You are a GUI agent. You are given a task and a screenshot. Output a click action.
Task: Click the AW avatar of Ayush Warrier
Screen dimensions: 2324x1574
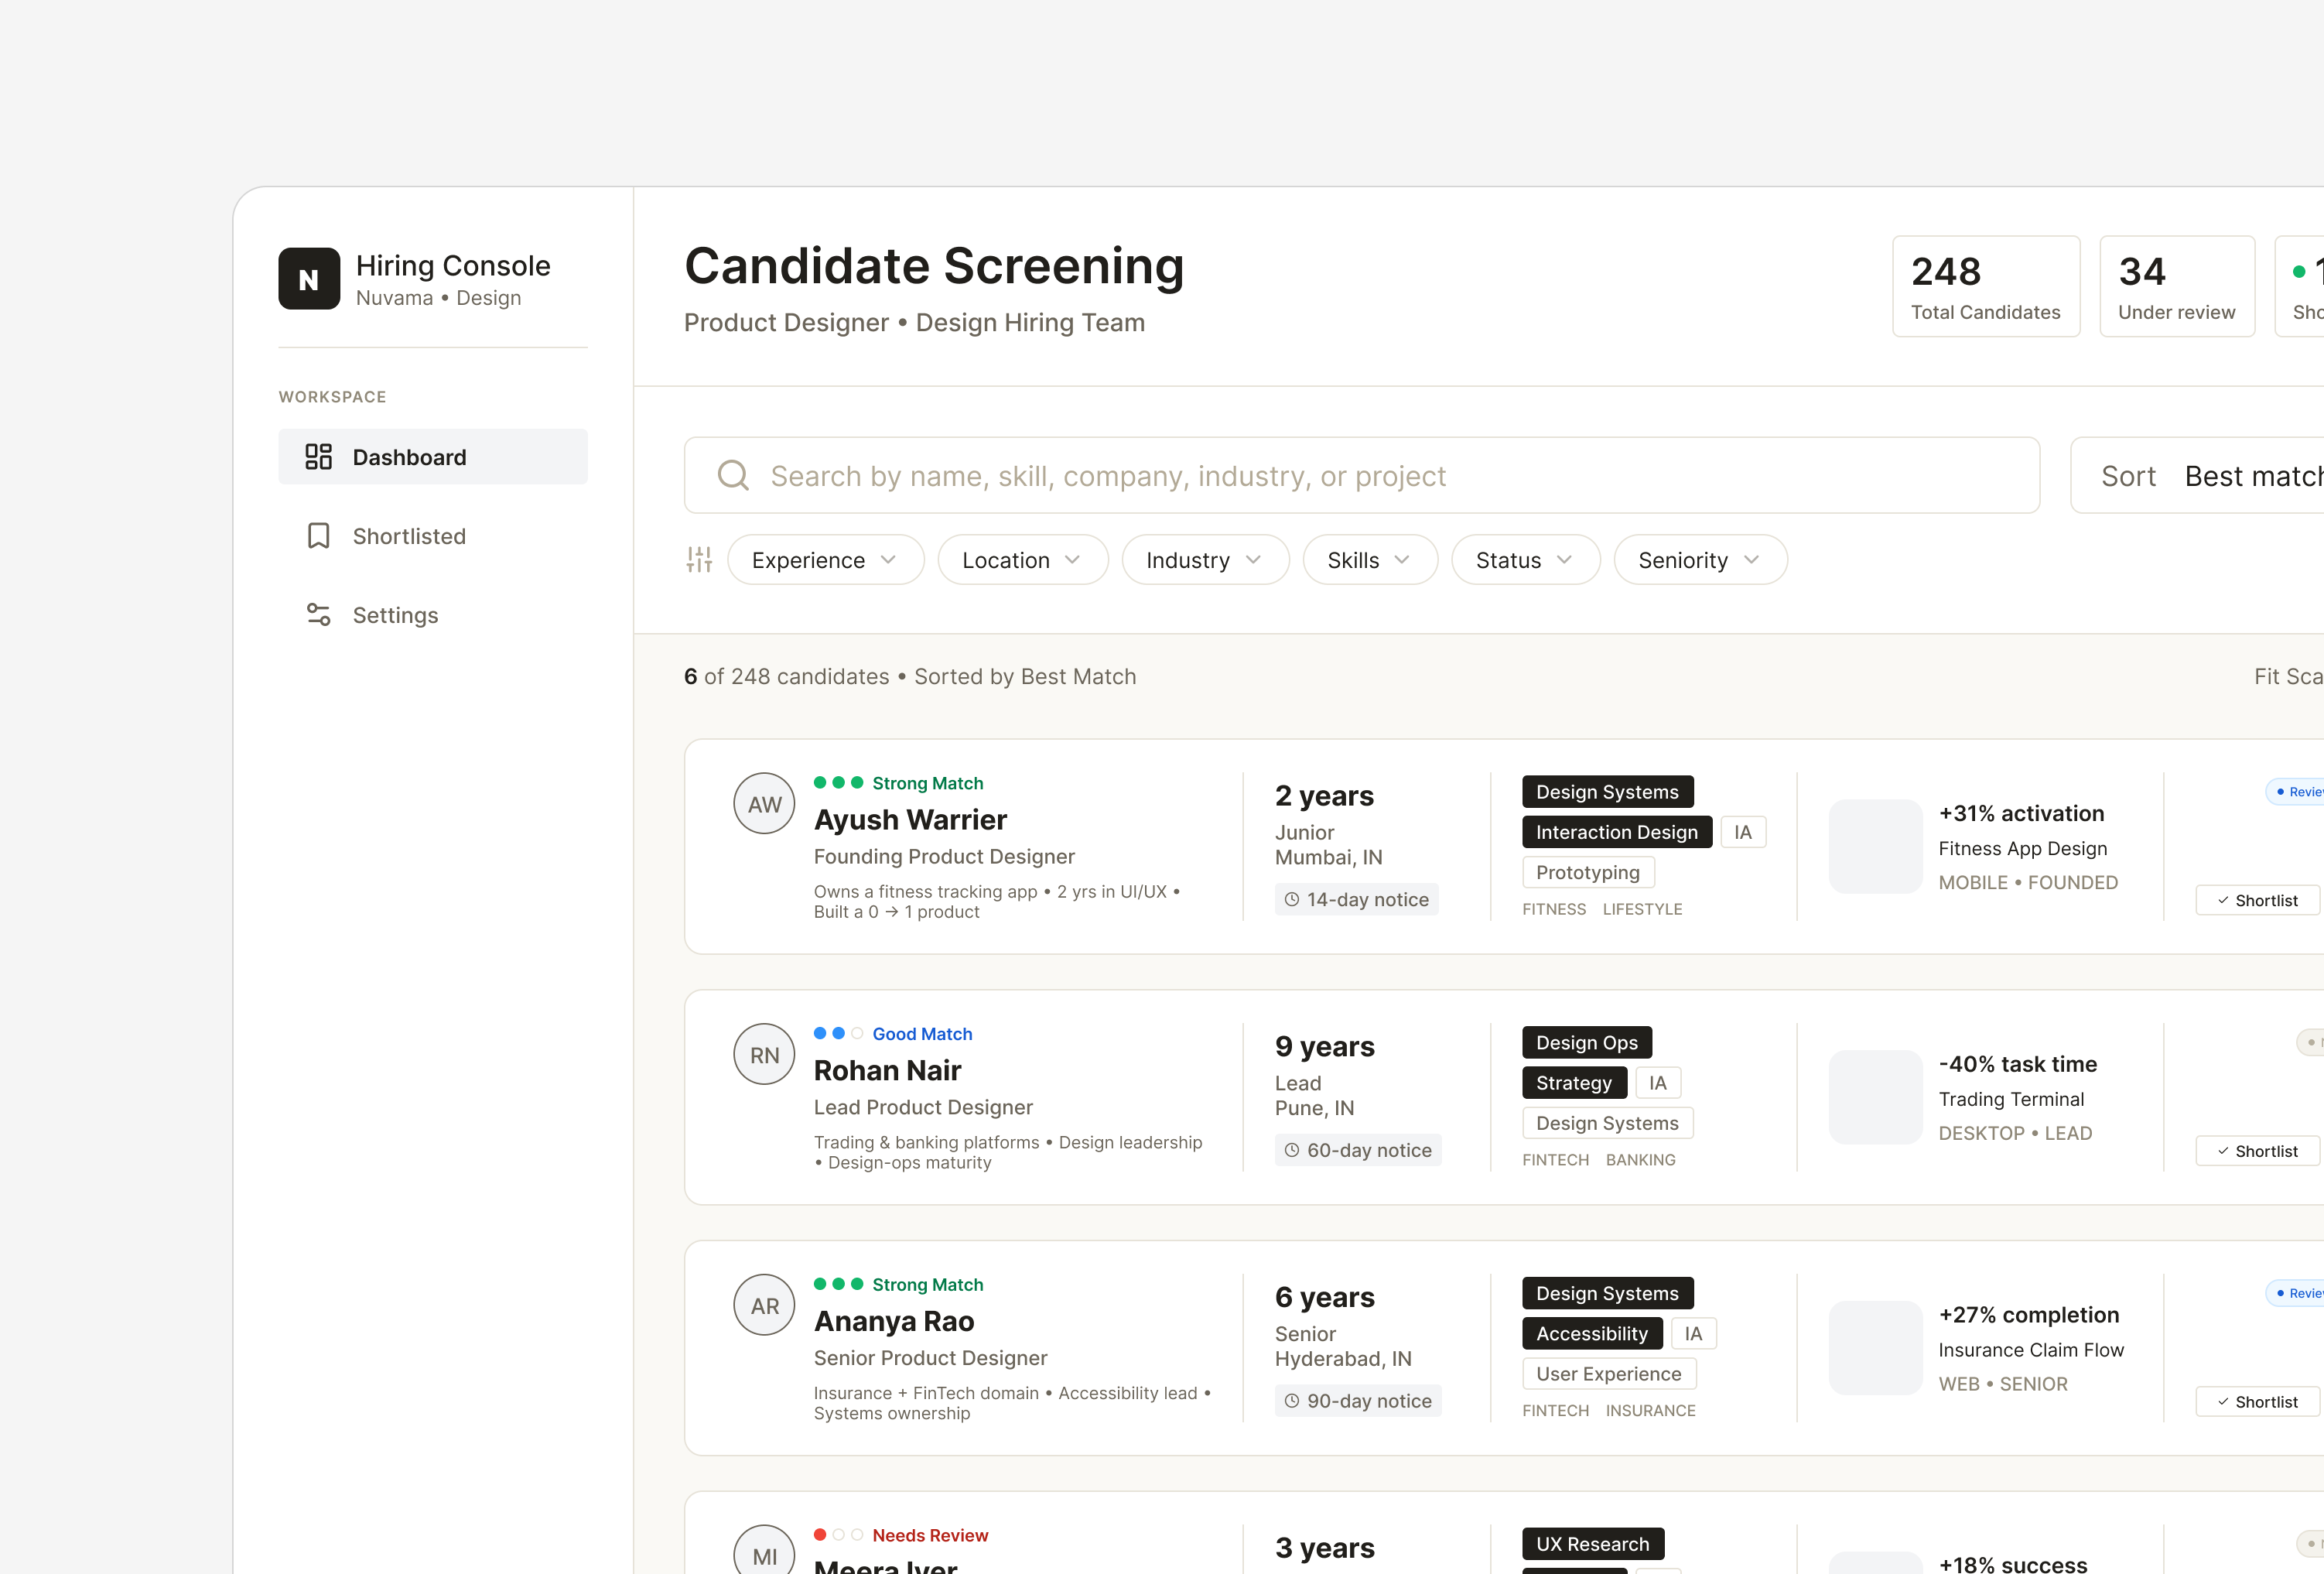[x=764, y=804]
